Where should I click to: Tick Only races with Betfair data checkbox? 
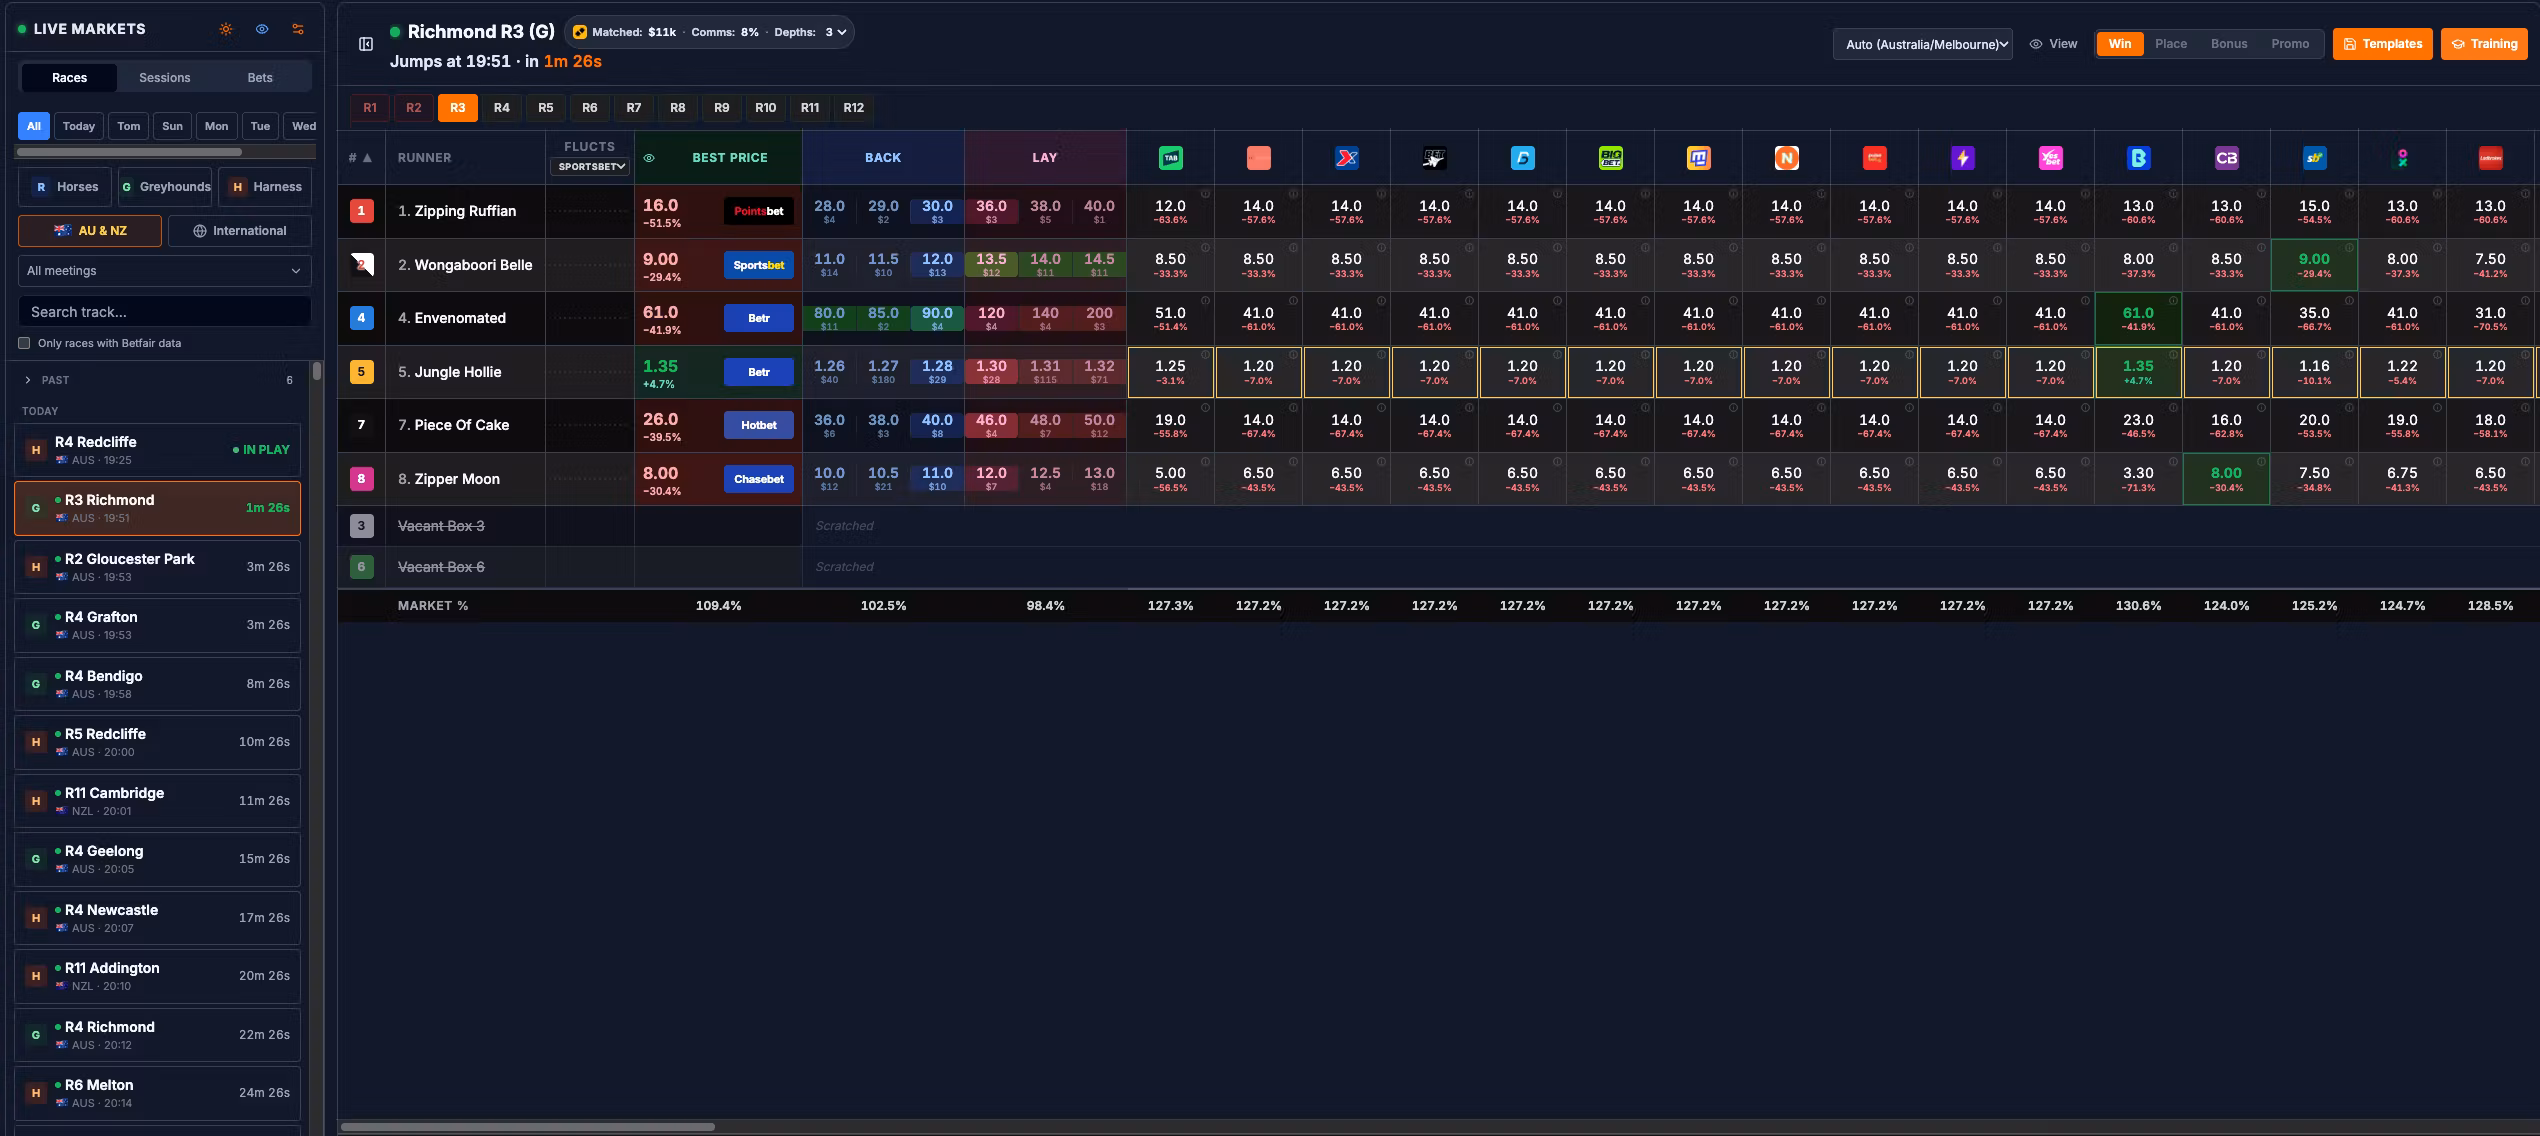point(24,343)
